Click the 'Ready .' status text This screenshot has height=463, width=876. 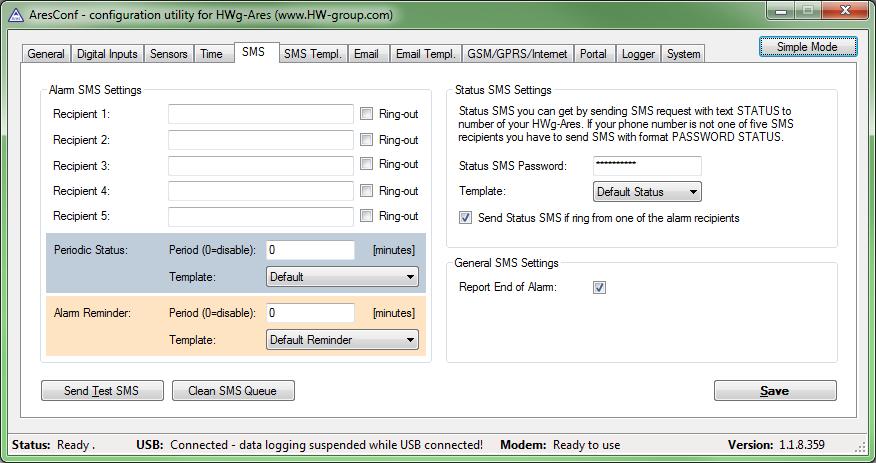tap(76, 445)
